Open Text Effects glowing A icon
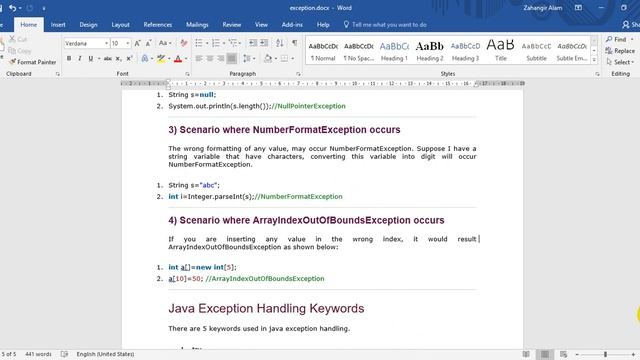Viewport: 640px width, 360px height. (x=144, y=59)
